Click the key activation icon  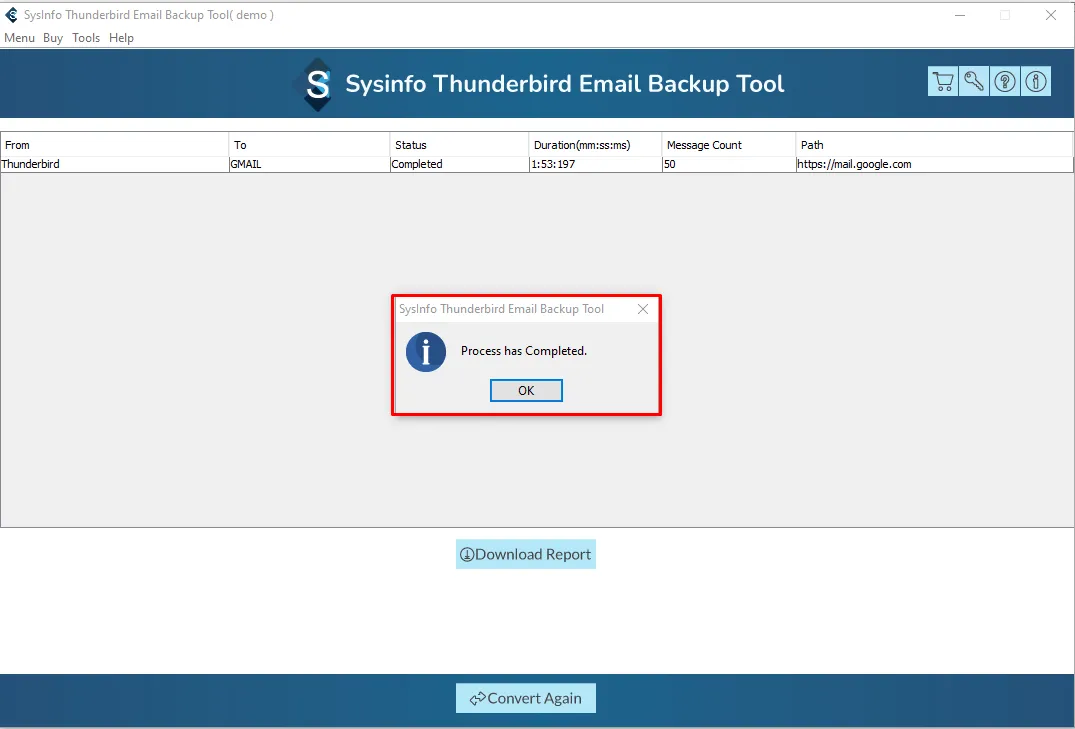click(x=974, y=82)
